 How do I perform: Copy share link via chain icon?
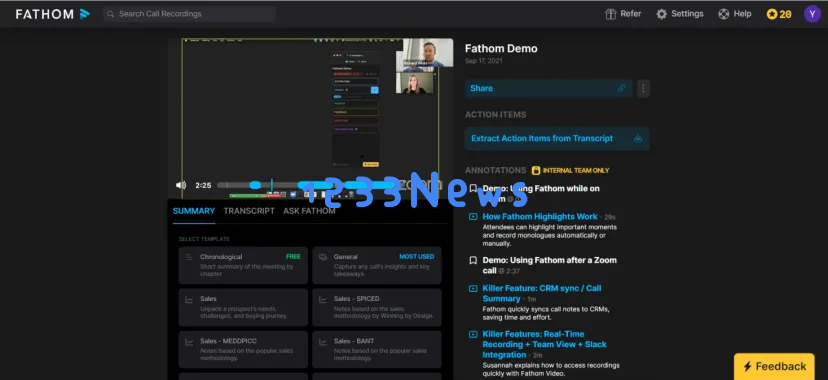pos(622,88)
